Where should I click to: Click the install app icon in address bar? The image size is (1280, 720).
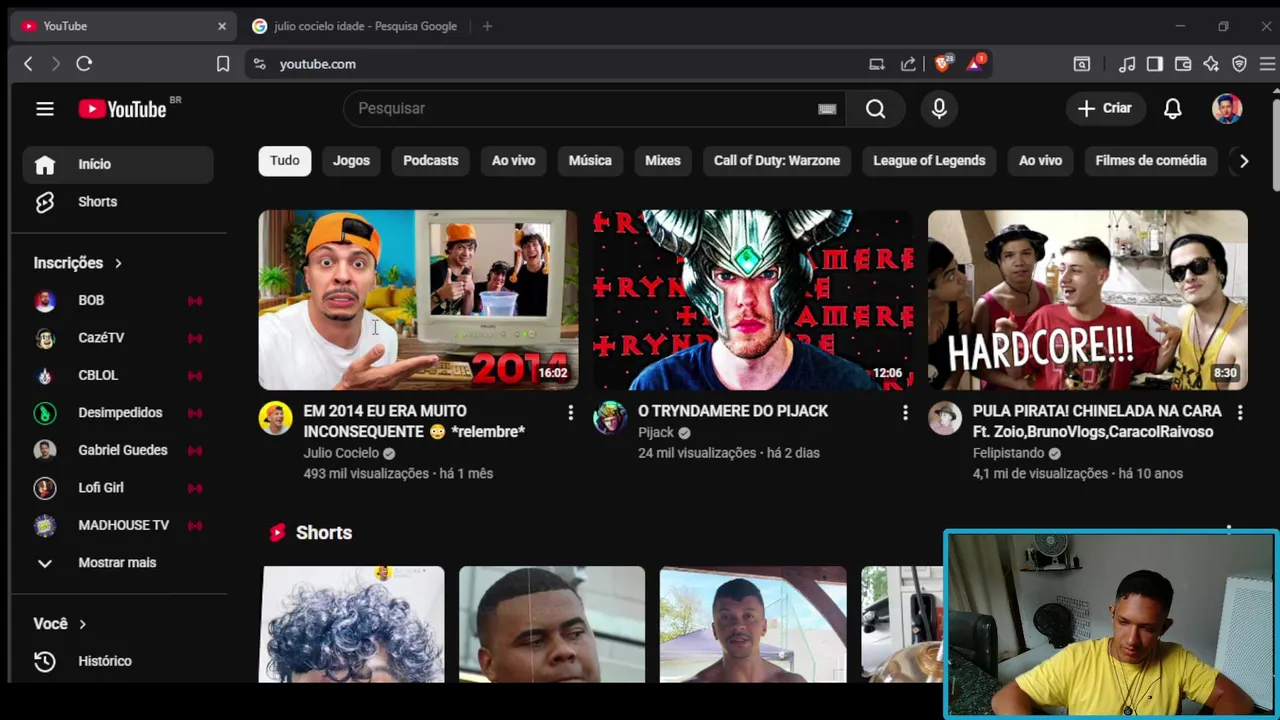tap(876, 64)
